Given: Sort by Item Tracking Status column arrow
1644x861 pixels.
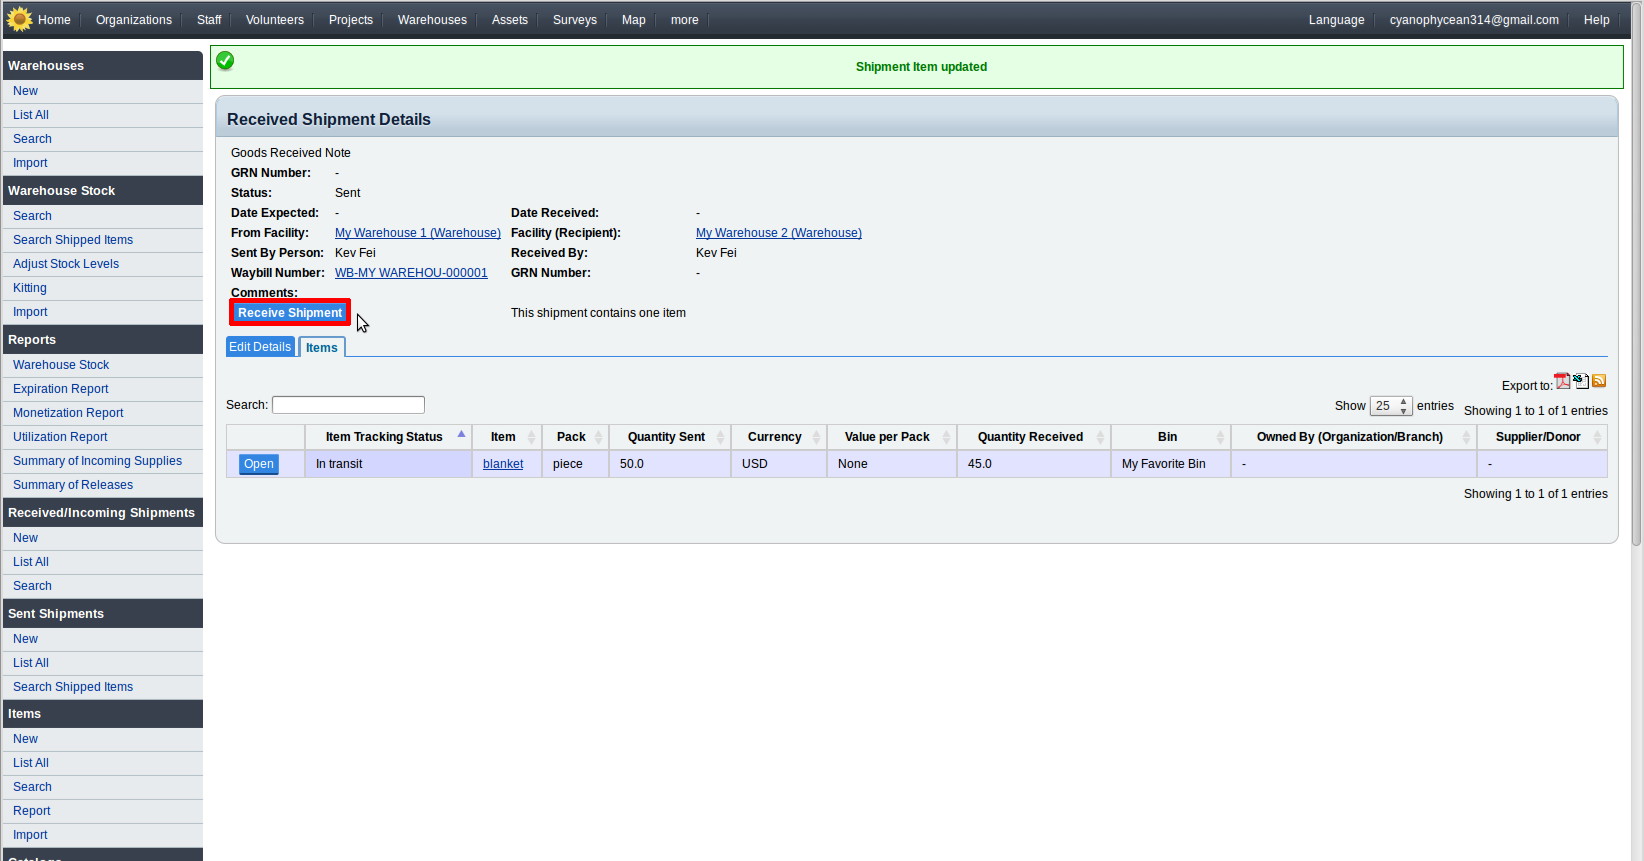Looking at the screenshot, I should pyautogui.click(x=461, y=435).
